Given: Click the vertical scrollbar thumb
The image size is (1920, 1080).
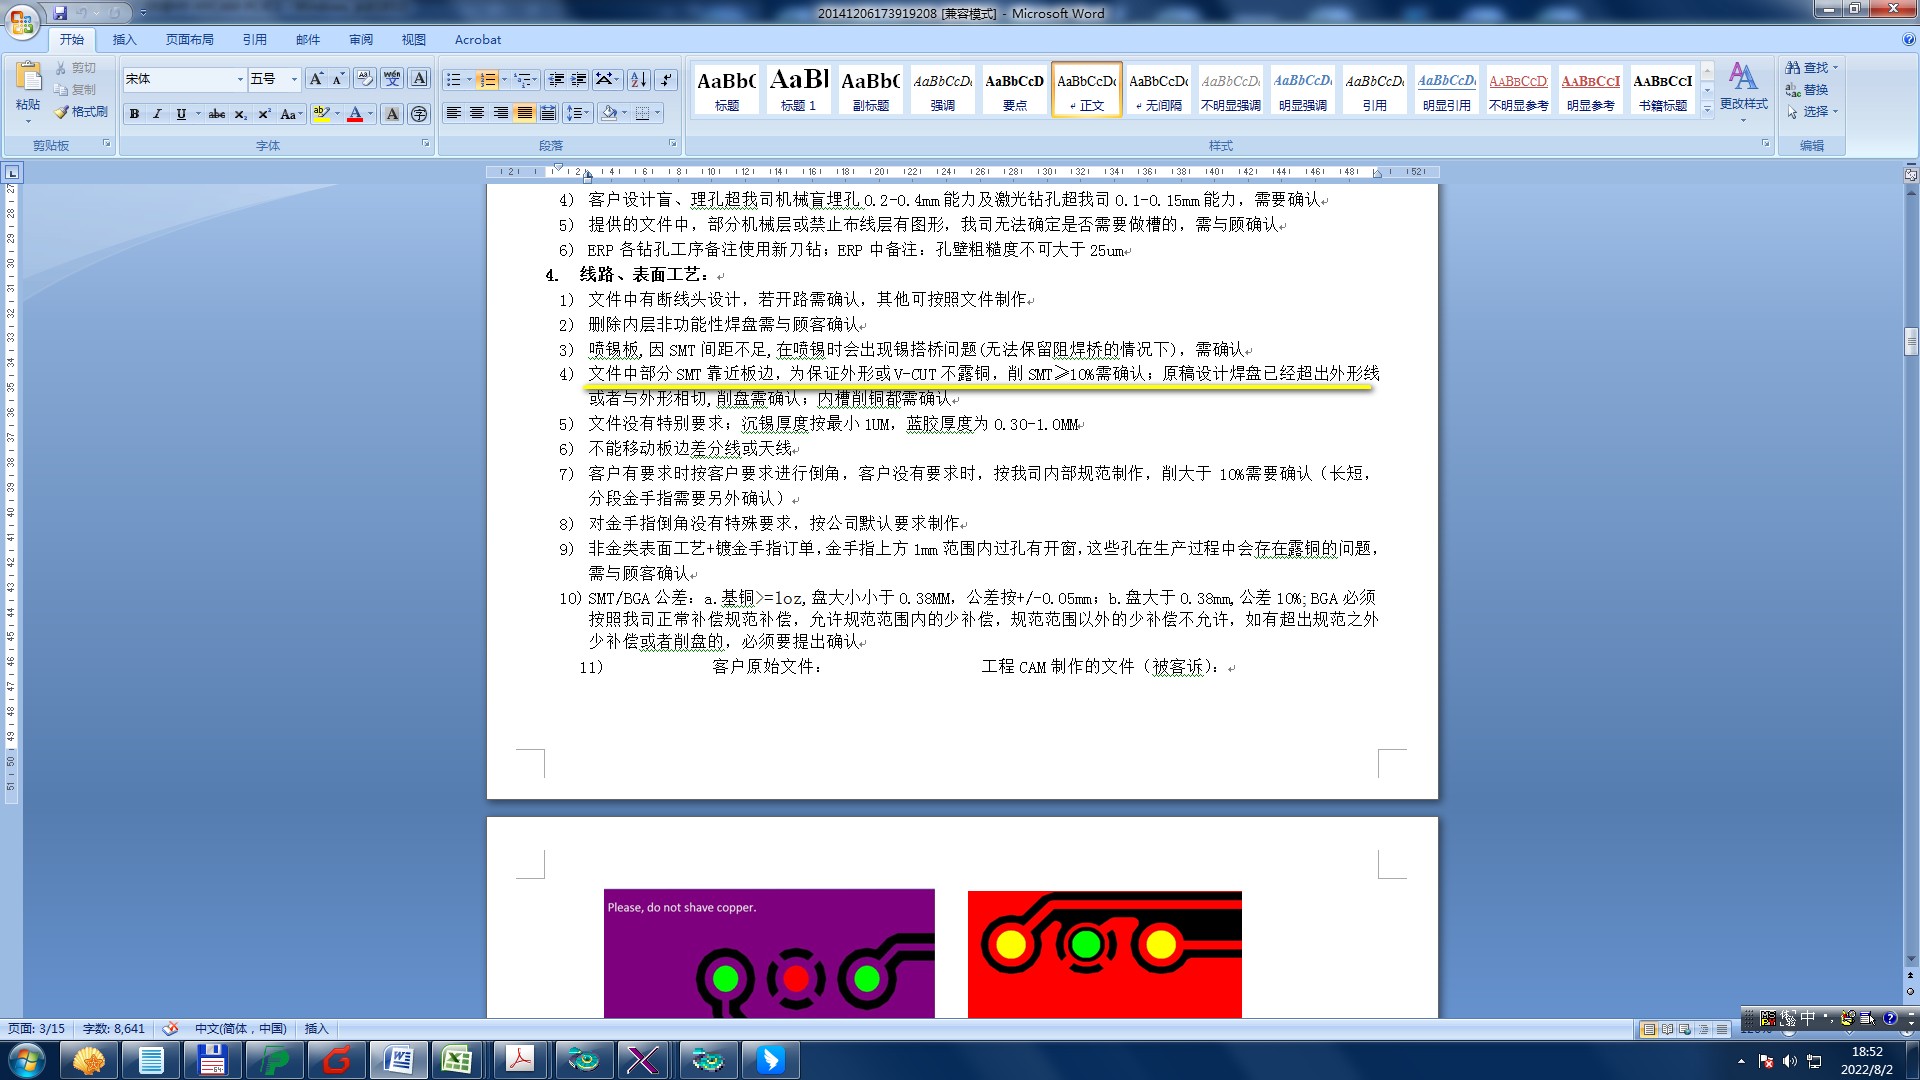Looking at the screenshot, I should pyautogui.click(x=1911, y=341).
